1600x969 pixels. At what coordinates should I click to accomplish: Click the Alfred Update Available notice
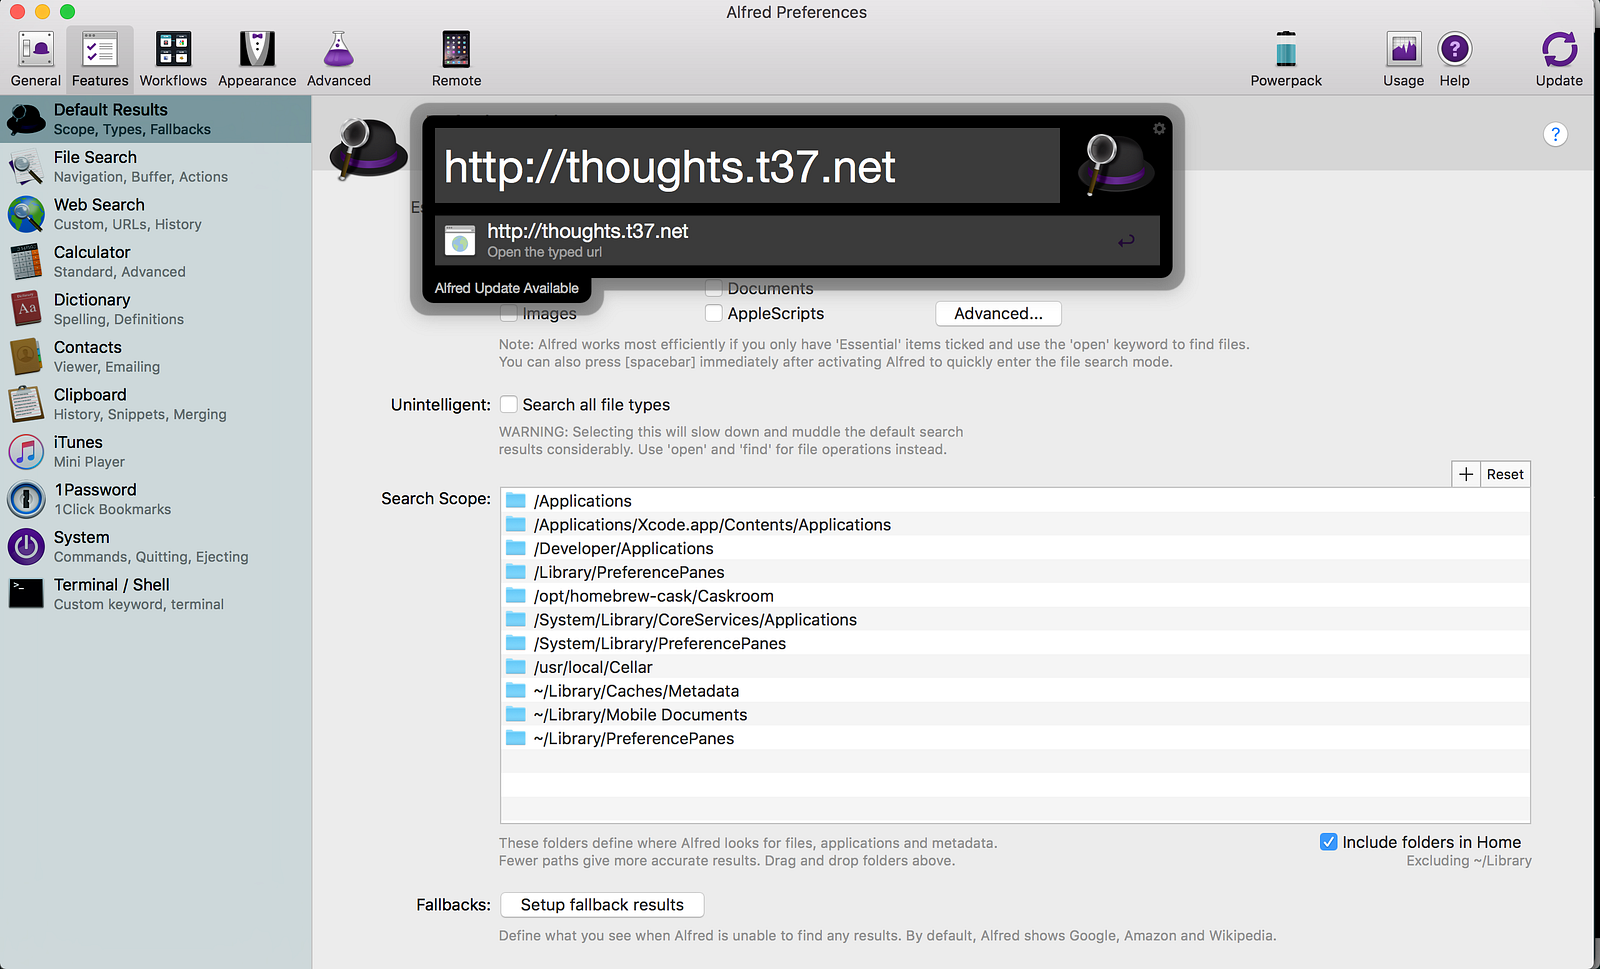tap(507, 288)
